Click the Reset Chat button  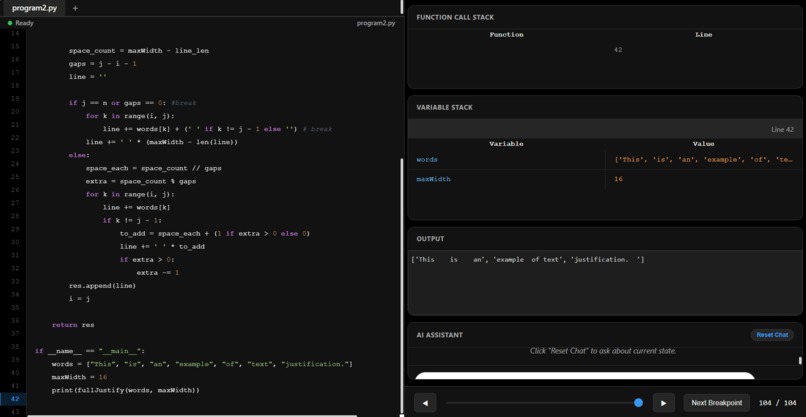click(772, 335)
